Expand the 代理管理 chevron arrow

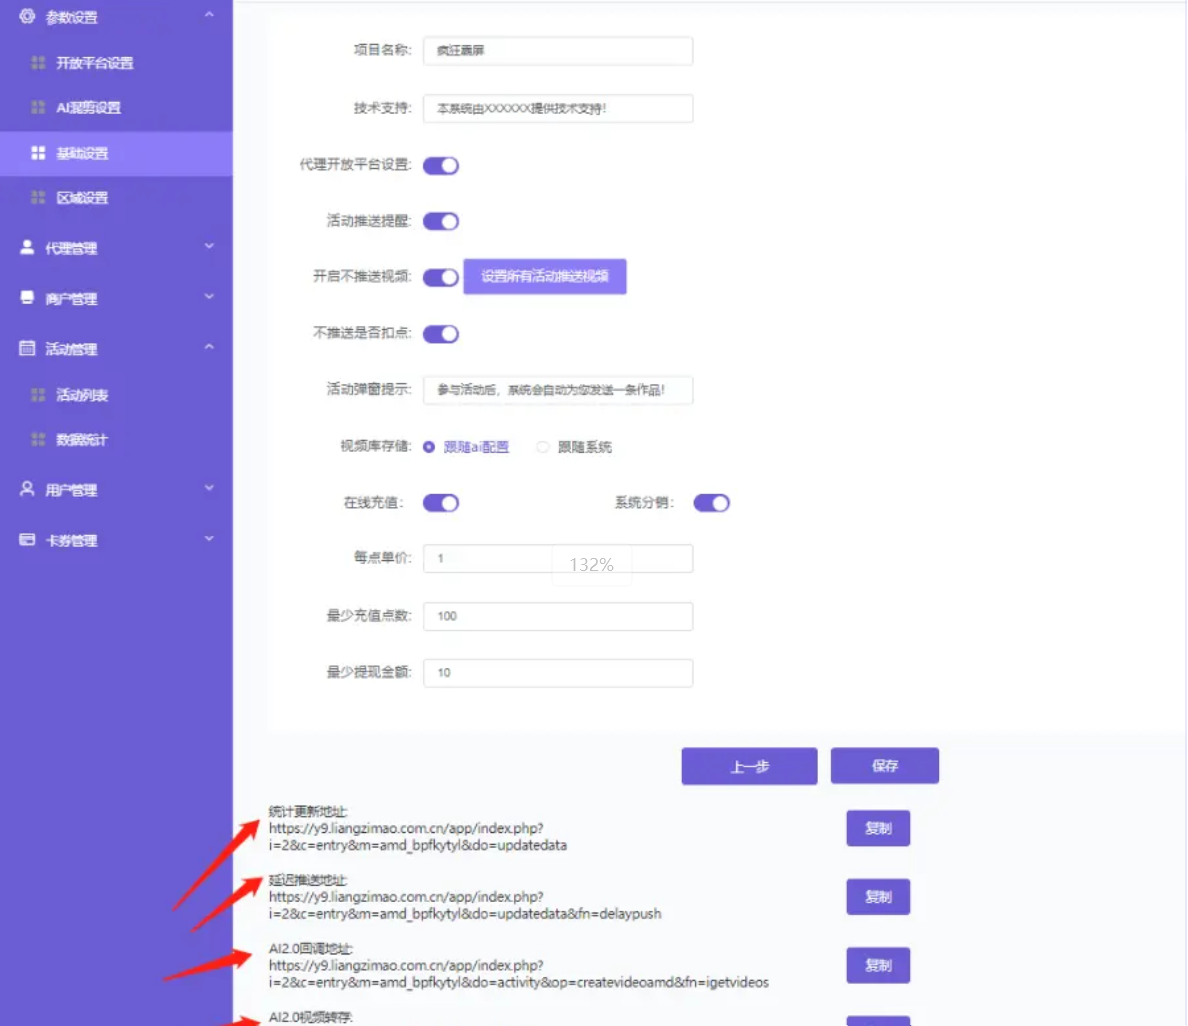pyautogui.click(x=209, y=246)
